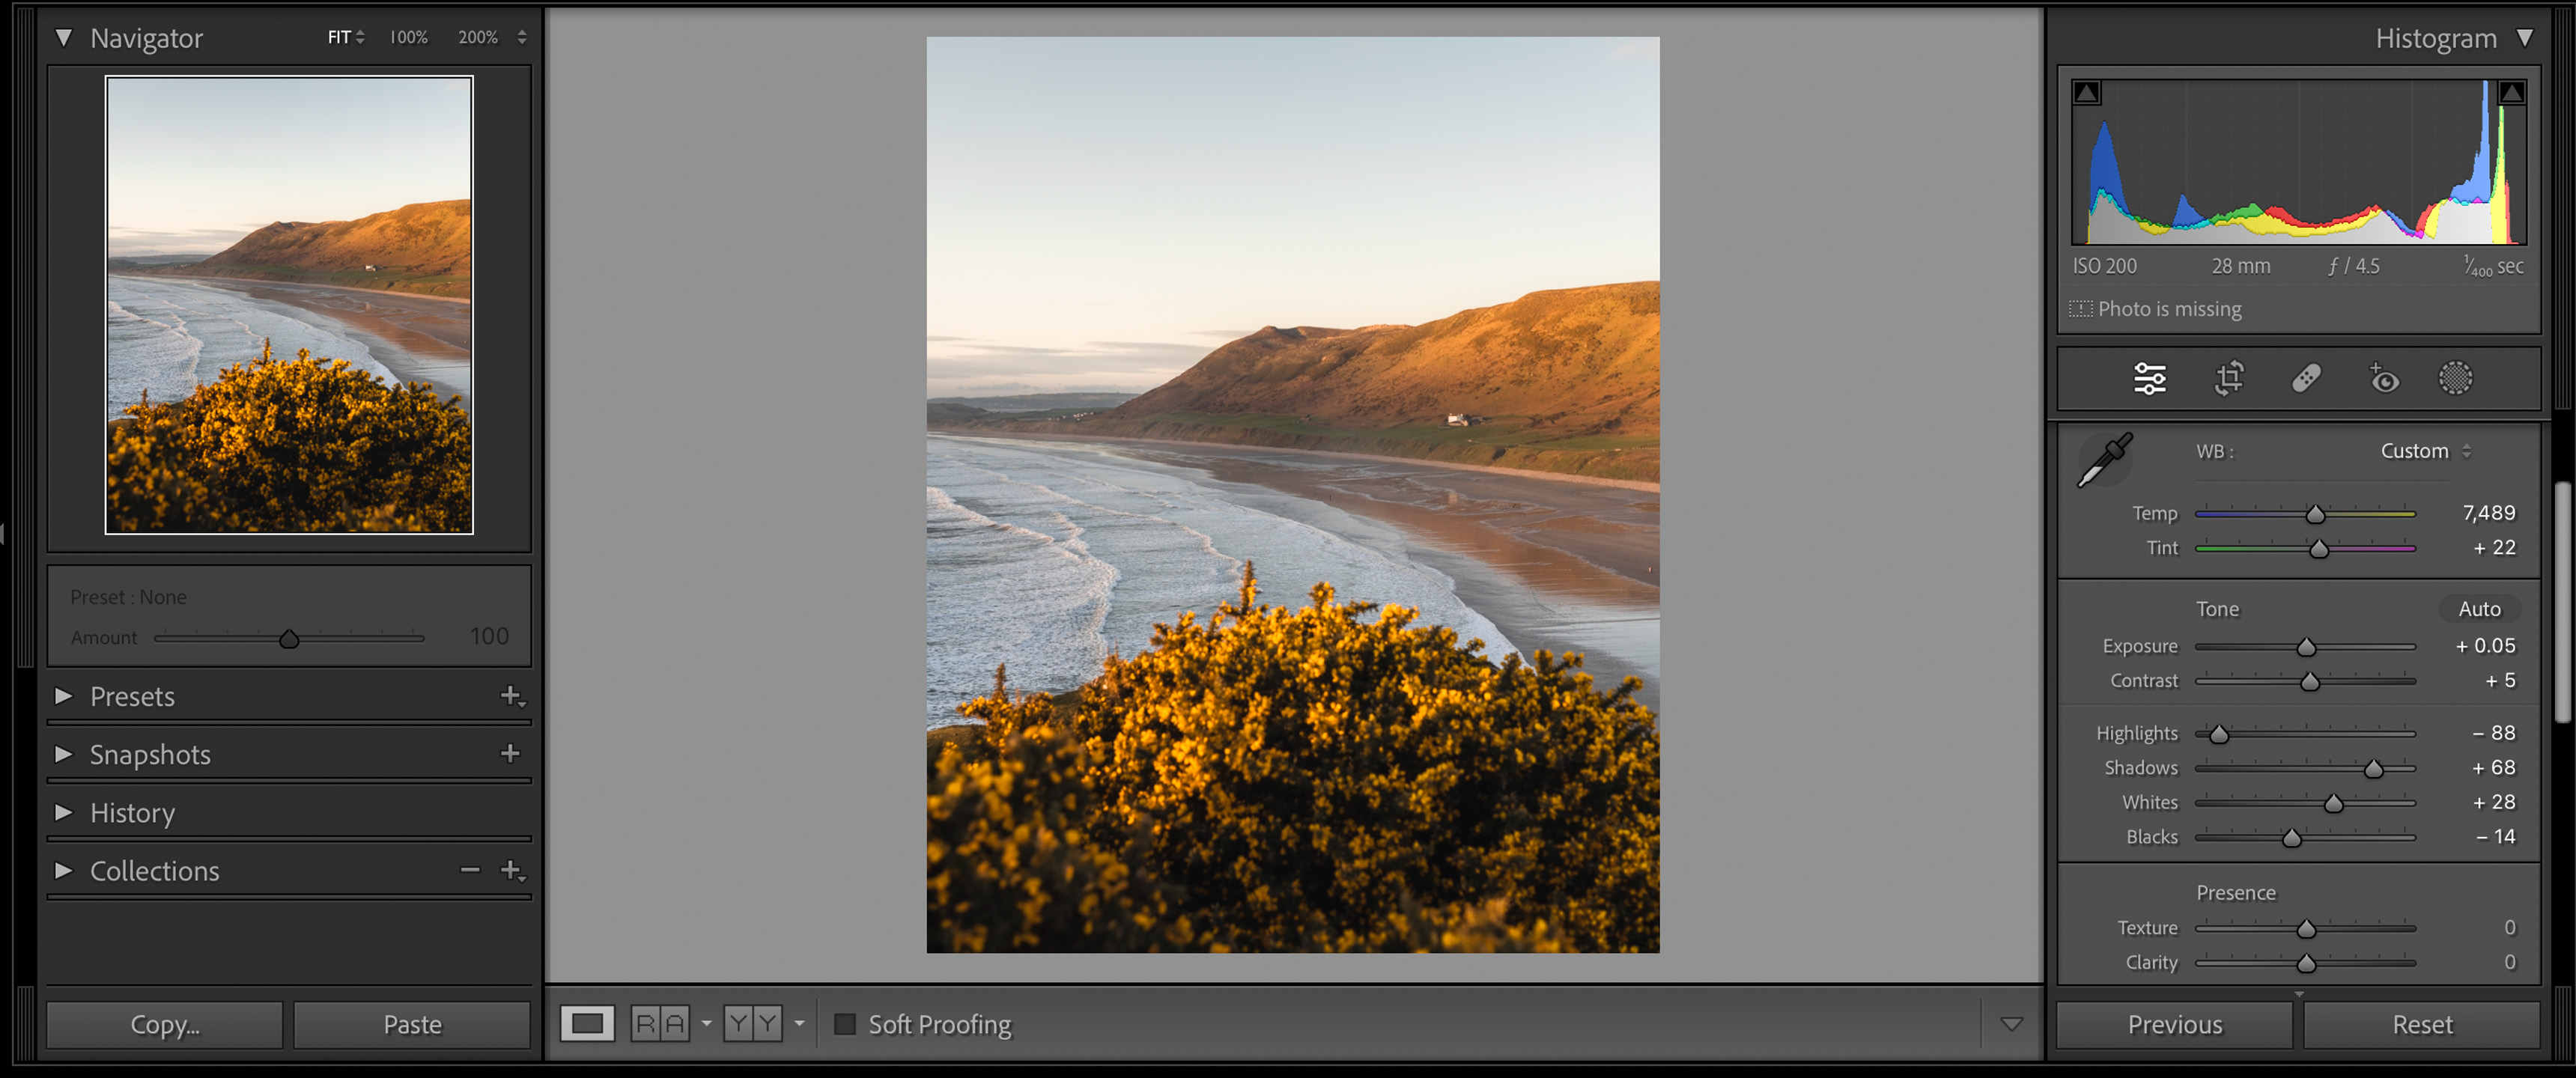Select the Transform/Crop tool icon
Screen dimensions: 2576x1078
coord(2228,380)
